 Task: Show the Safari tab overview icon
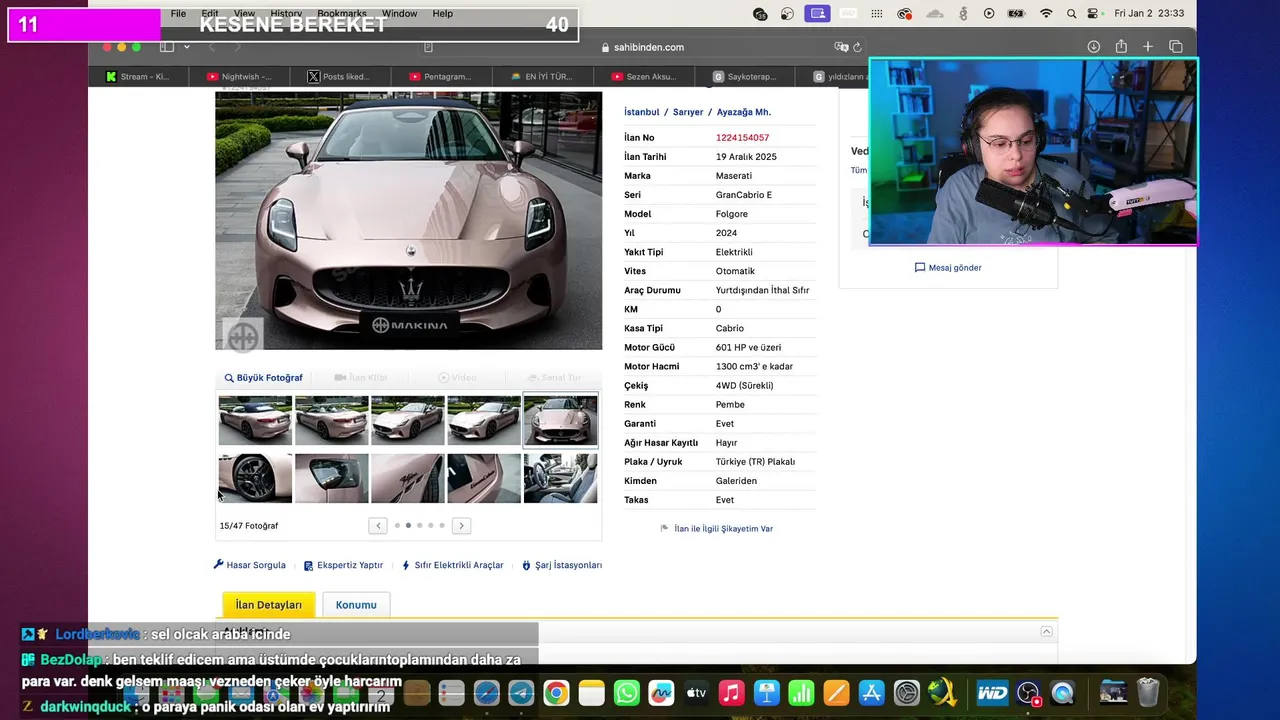[1176, 47]
